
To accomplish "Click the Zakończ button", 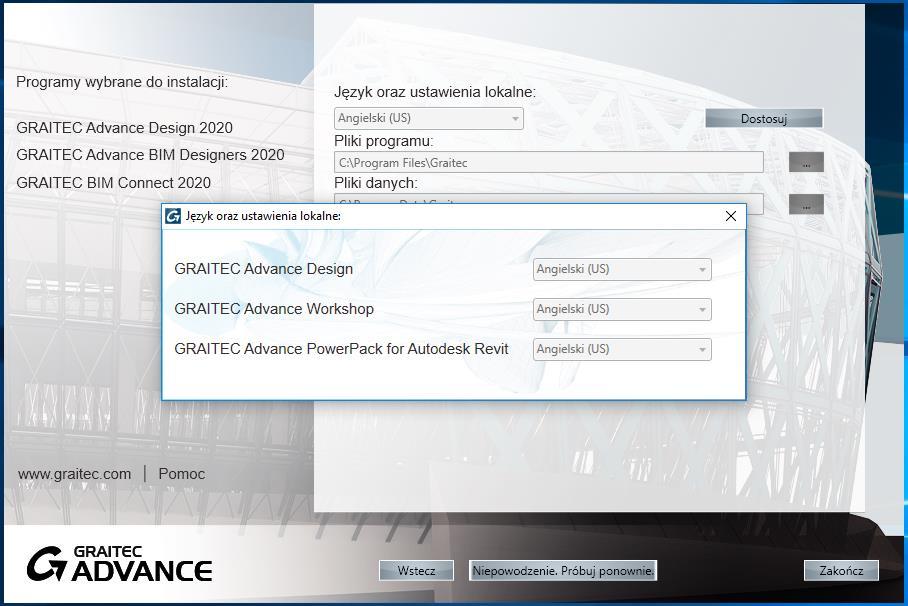I will [841, 571].
